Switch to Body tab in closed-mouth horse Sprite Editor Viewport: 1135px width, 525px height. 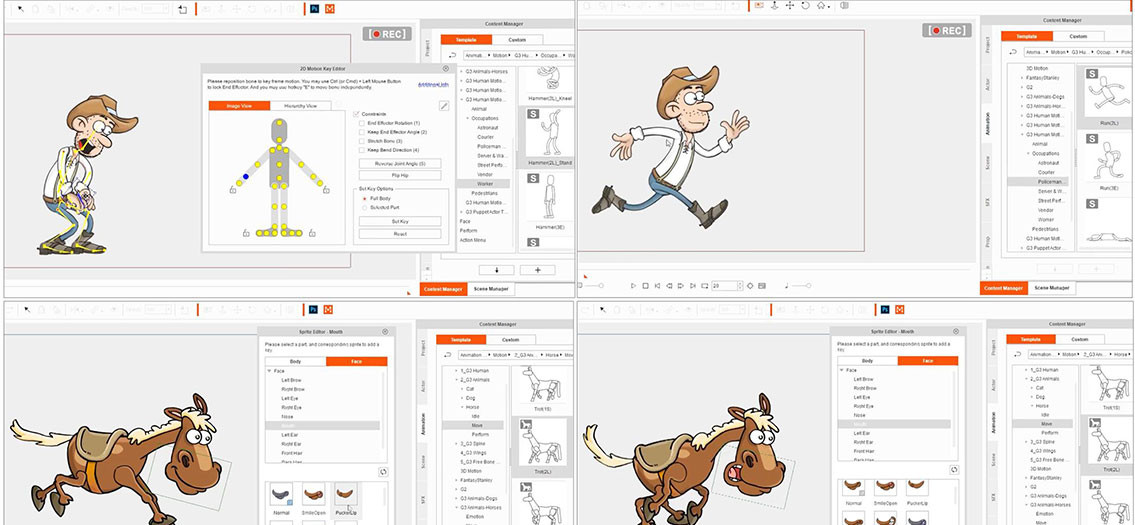(295, 361)
